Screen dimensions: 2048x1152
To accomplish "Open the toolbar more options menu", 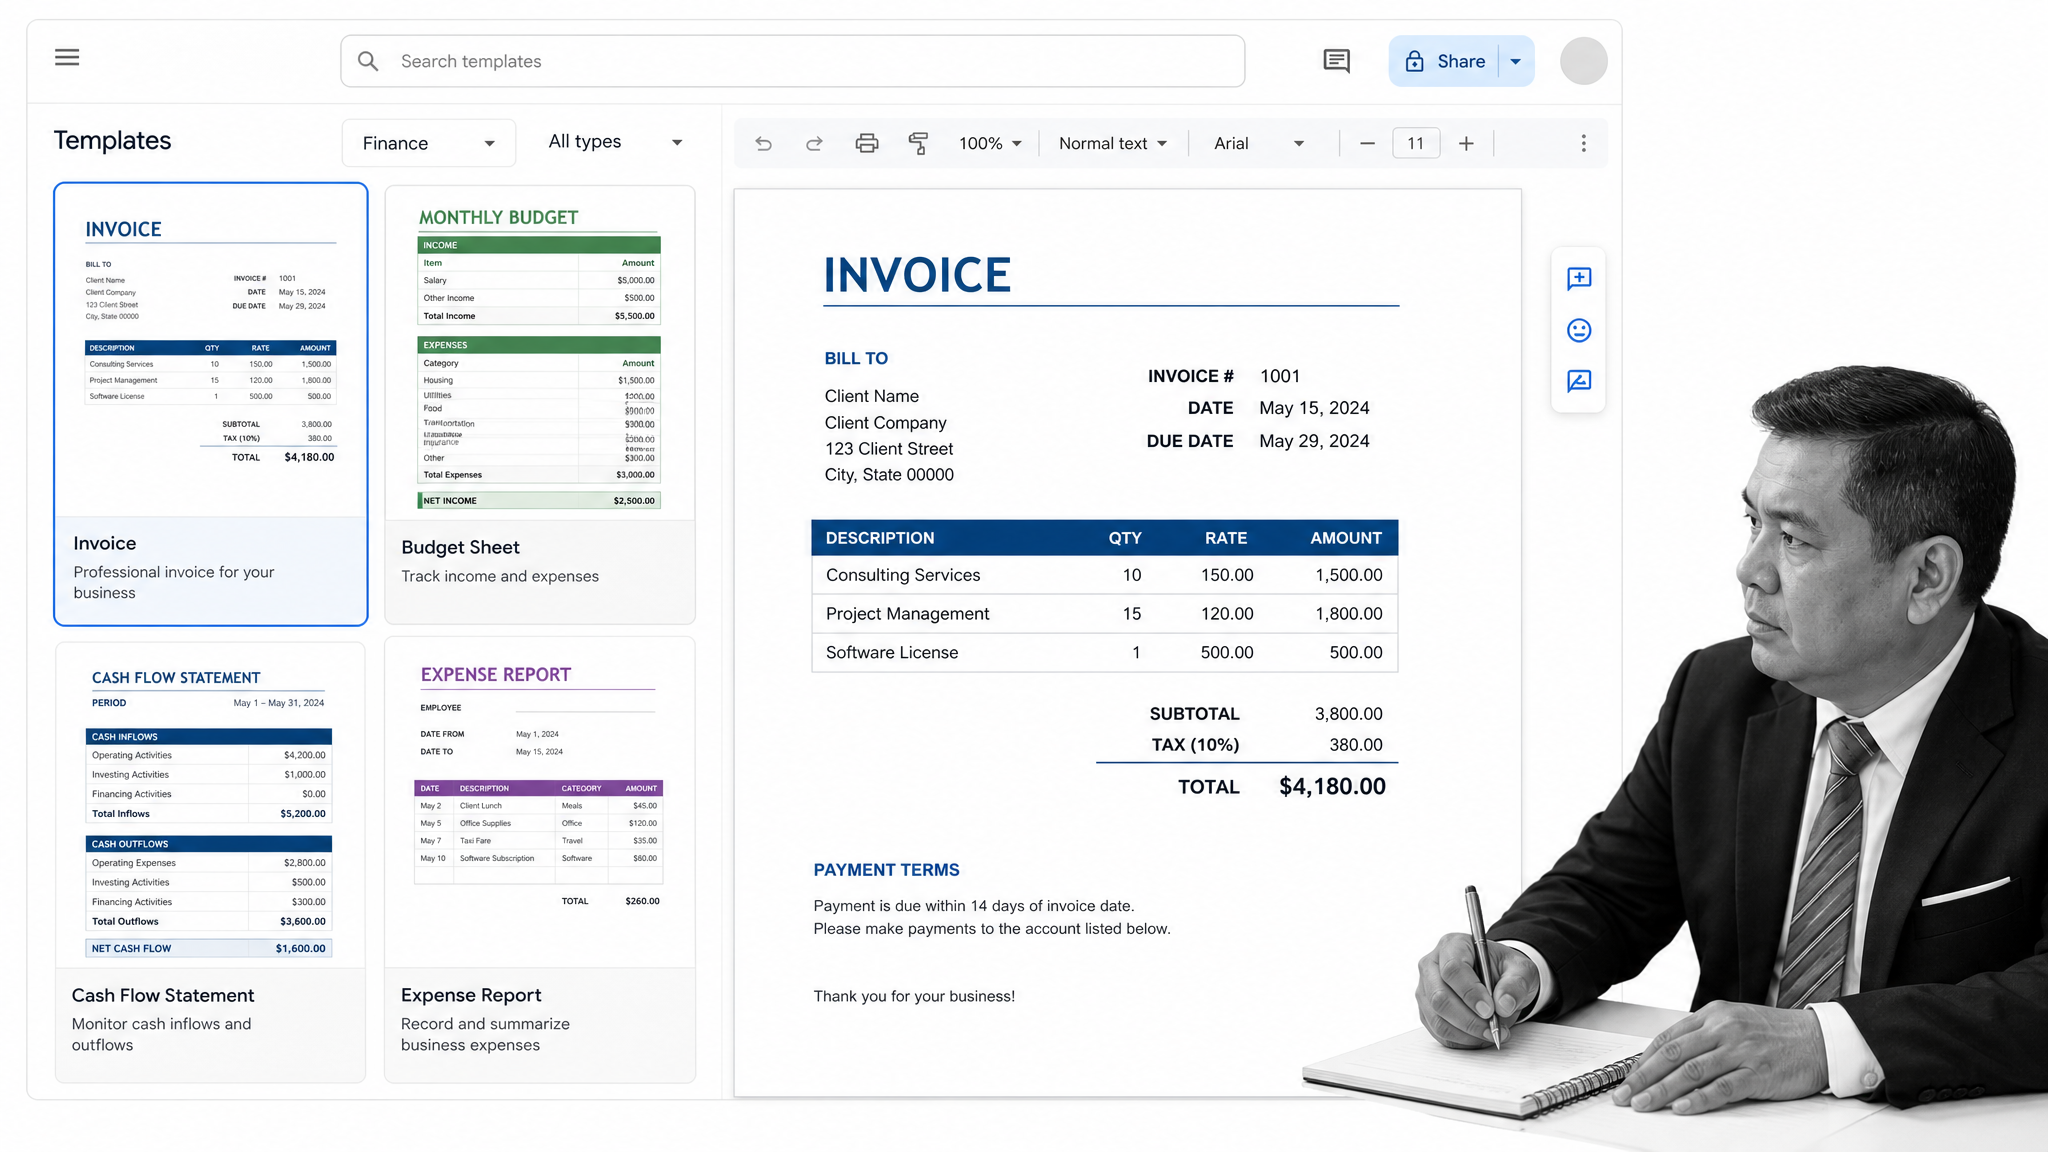I will [x=1583, y=143].
